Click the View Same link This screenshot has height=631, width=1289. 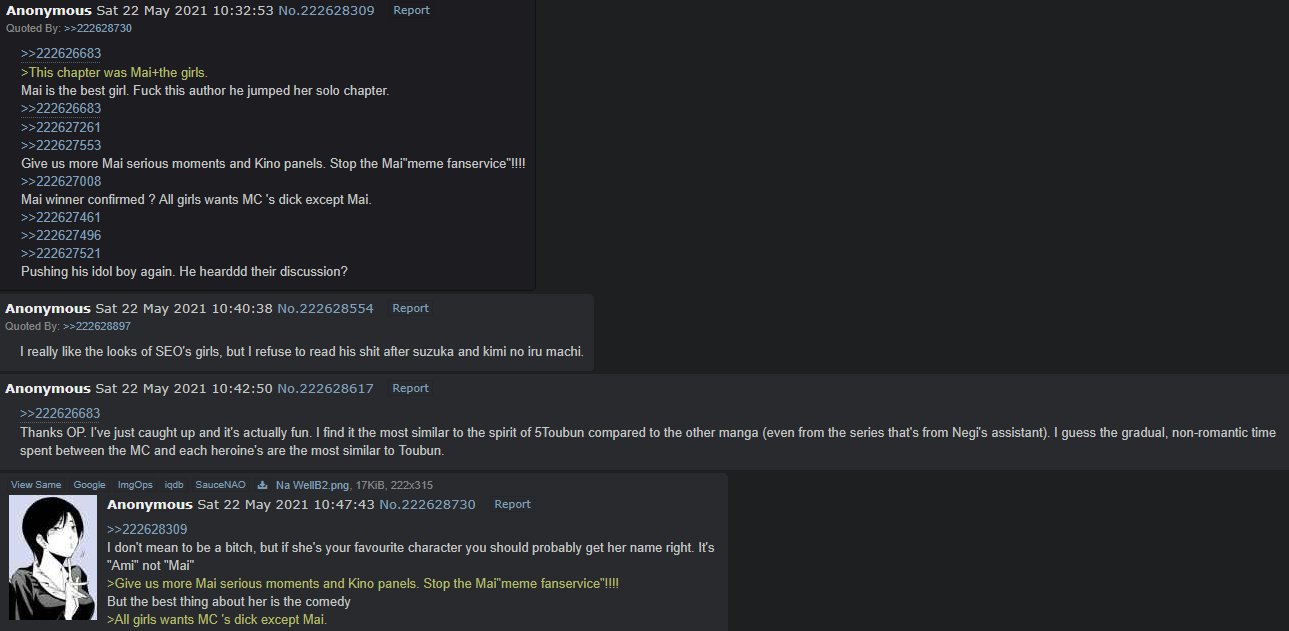click(x=36, y=485)
